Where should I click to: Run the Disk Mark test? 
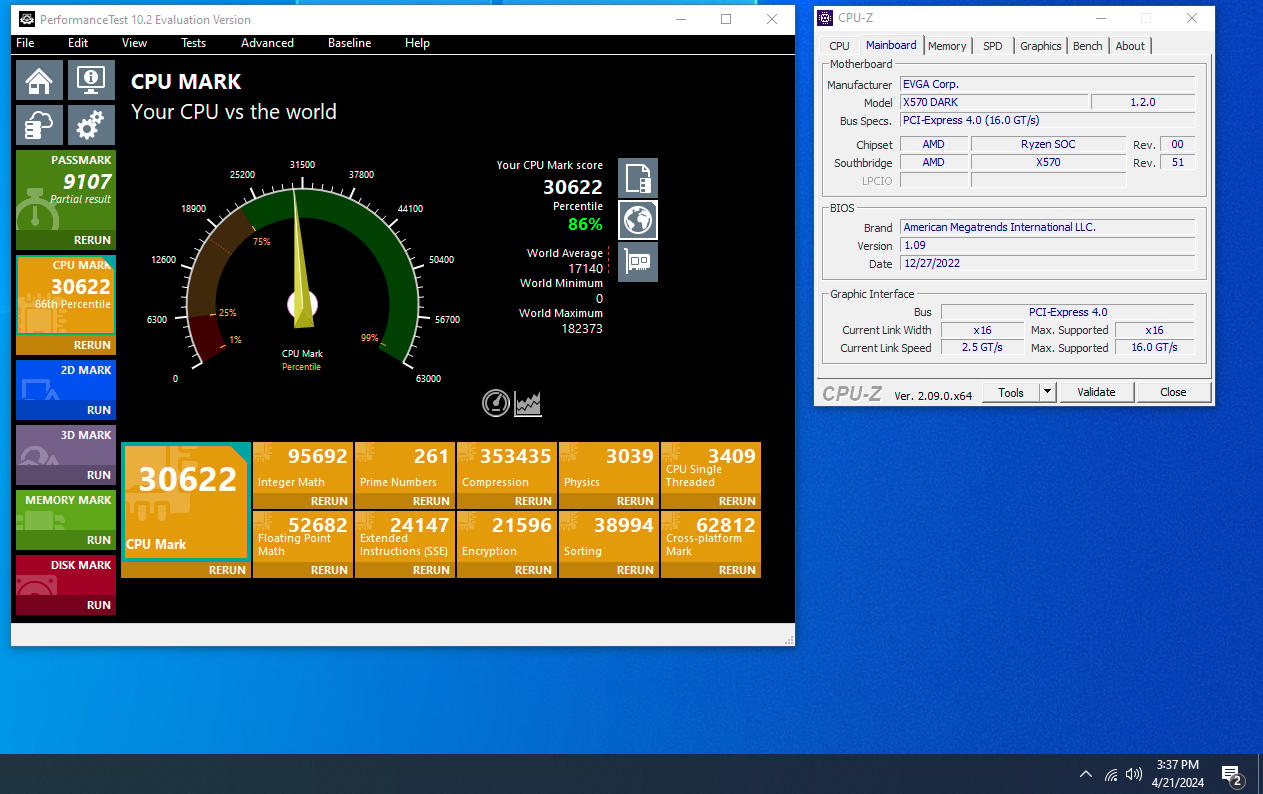pyautogui.click(x=98, y=605)
